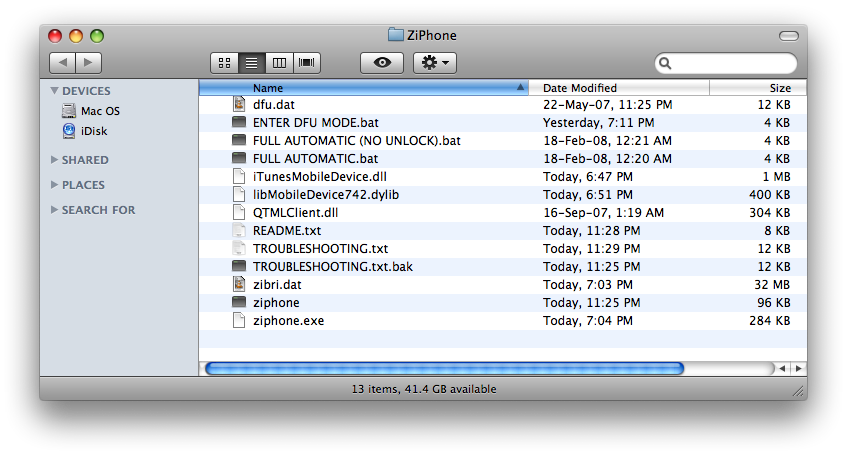Switch to icon view mode
847x455 pixels.
224,63
